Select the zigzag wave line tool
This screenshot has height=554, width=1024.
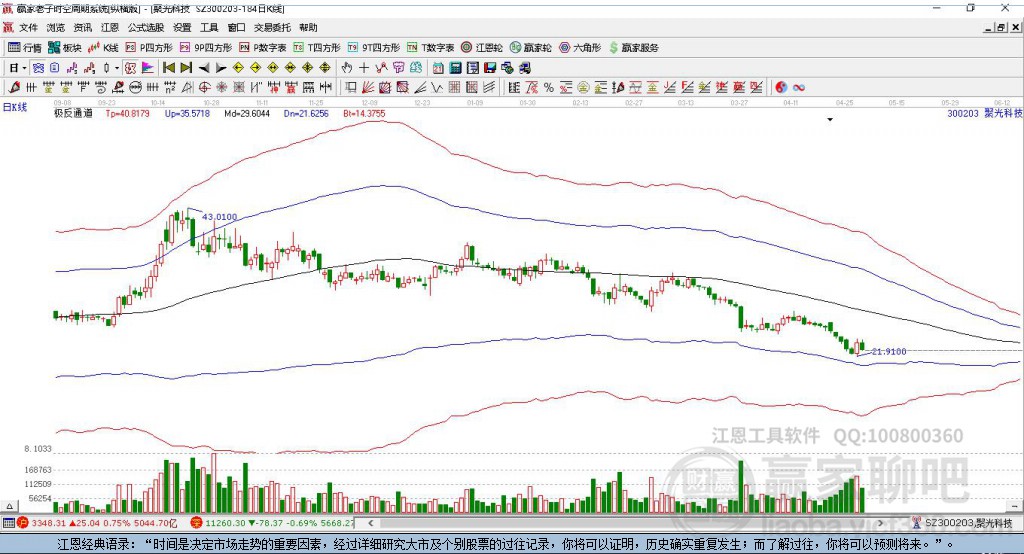click(436, 88)
